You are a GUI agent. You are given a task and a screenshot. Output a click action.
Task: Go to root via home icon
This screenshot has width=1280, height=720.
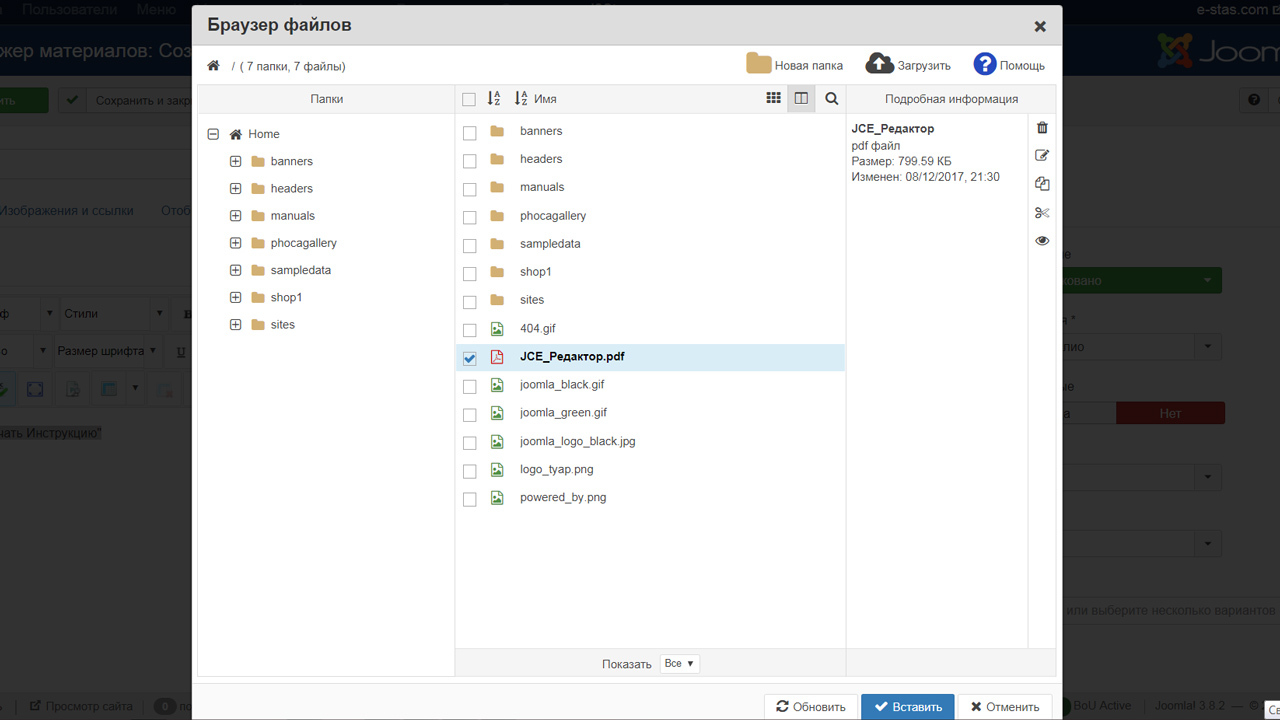tap(213, 66)
